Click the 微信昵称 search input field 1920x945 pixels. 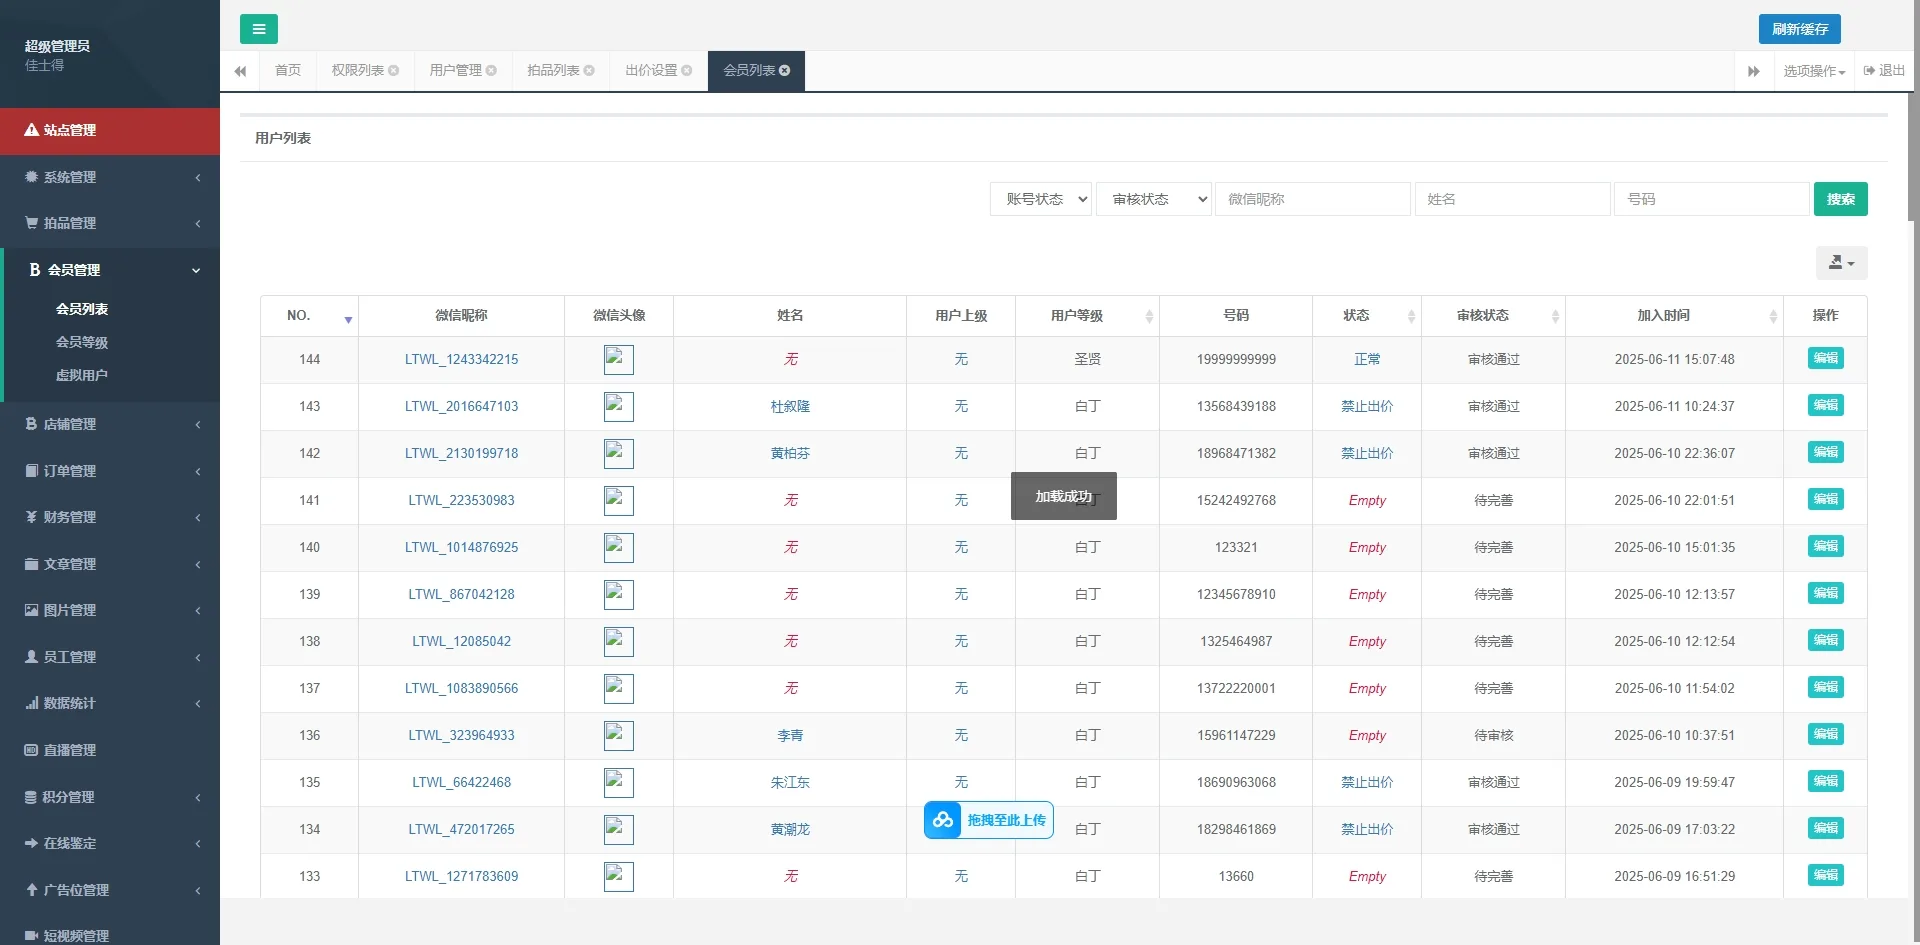1312,199
